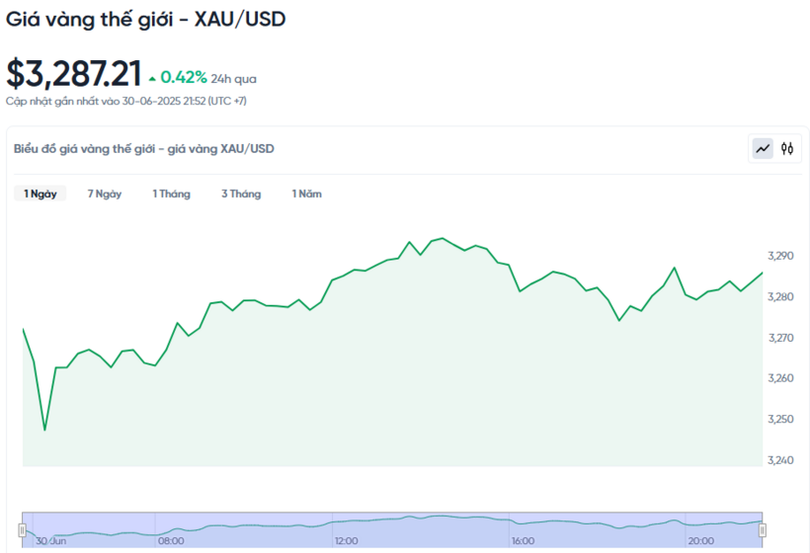Choose the 1 Năm chart period
The image size is (810, 553).
(x=307, y=194)
